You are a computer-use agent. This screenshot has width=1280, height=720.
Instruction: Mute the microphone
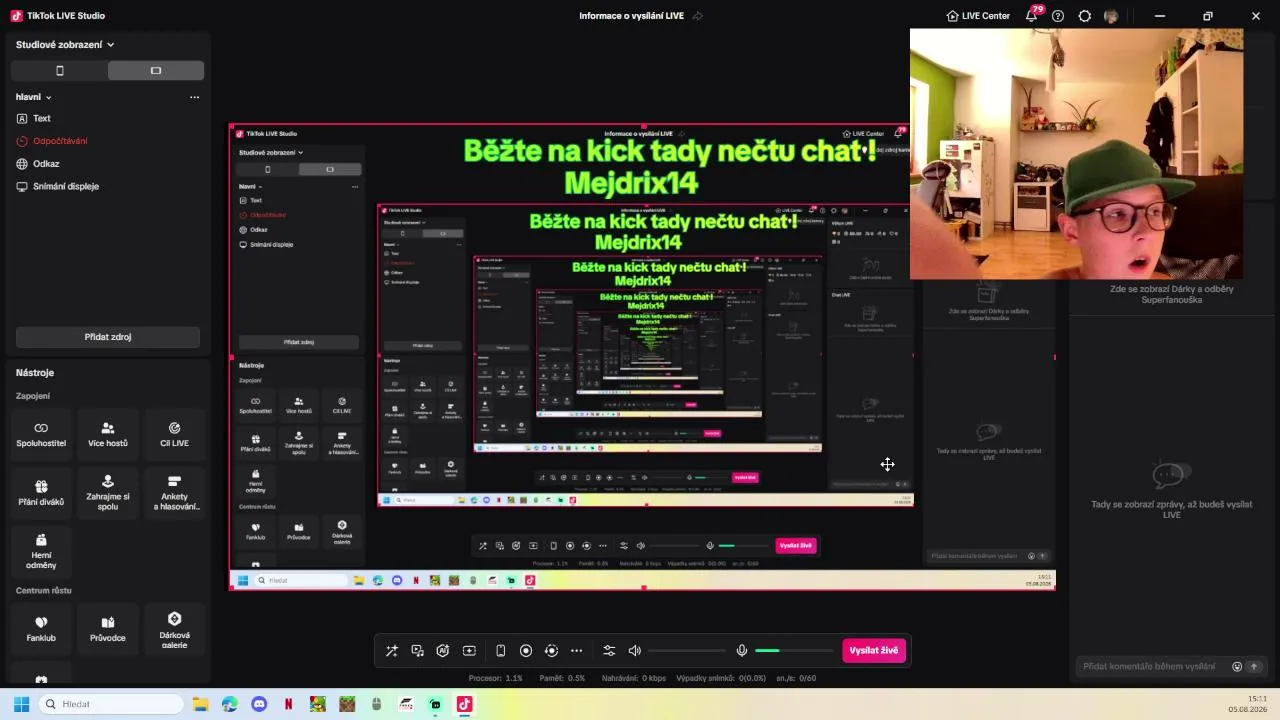[742, 651]
